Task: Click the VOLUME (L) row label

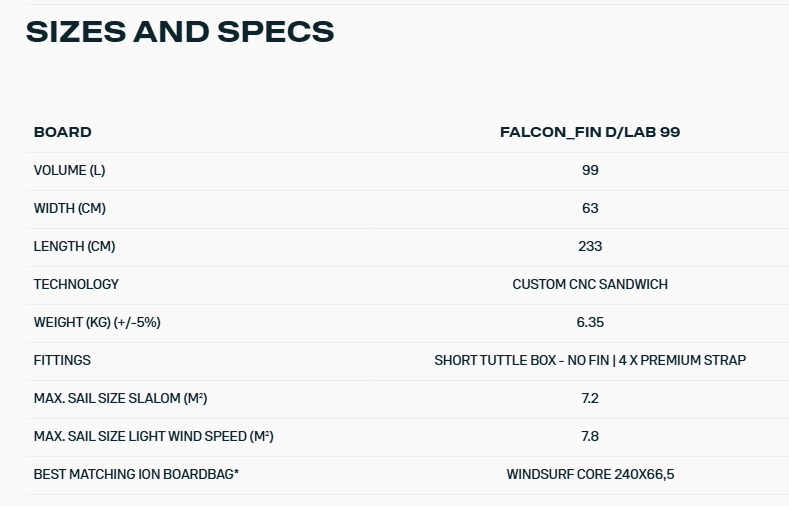Action: point(69,170)
